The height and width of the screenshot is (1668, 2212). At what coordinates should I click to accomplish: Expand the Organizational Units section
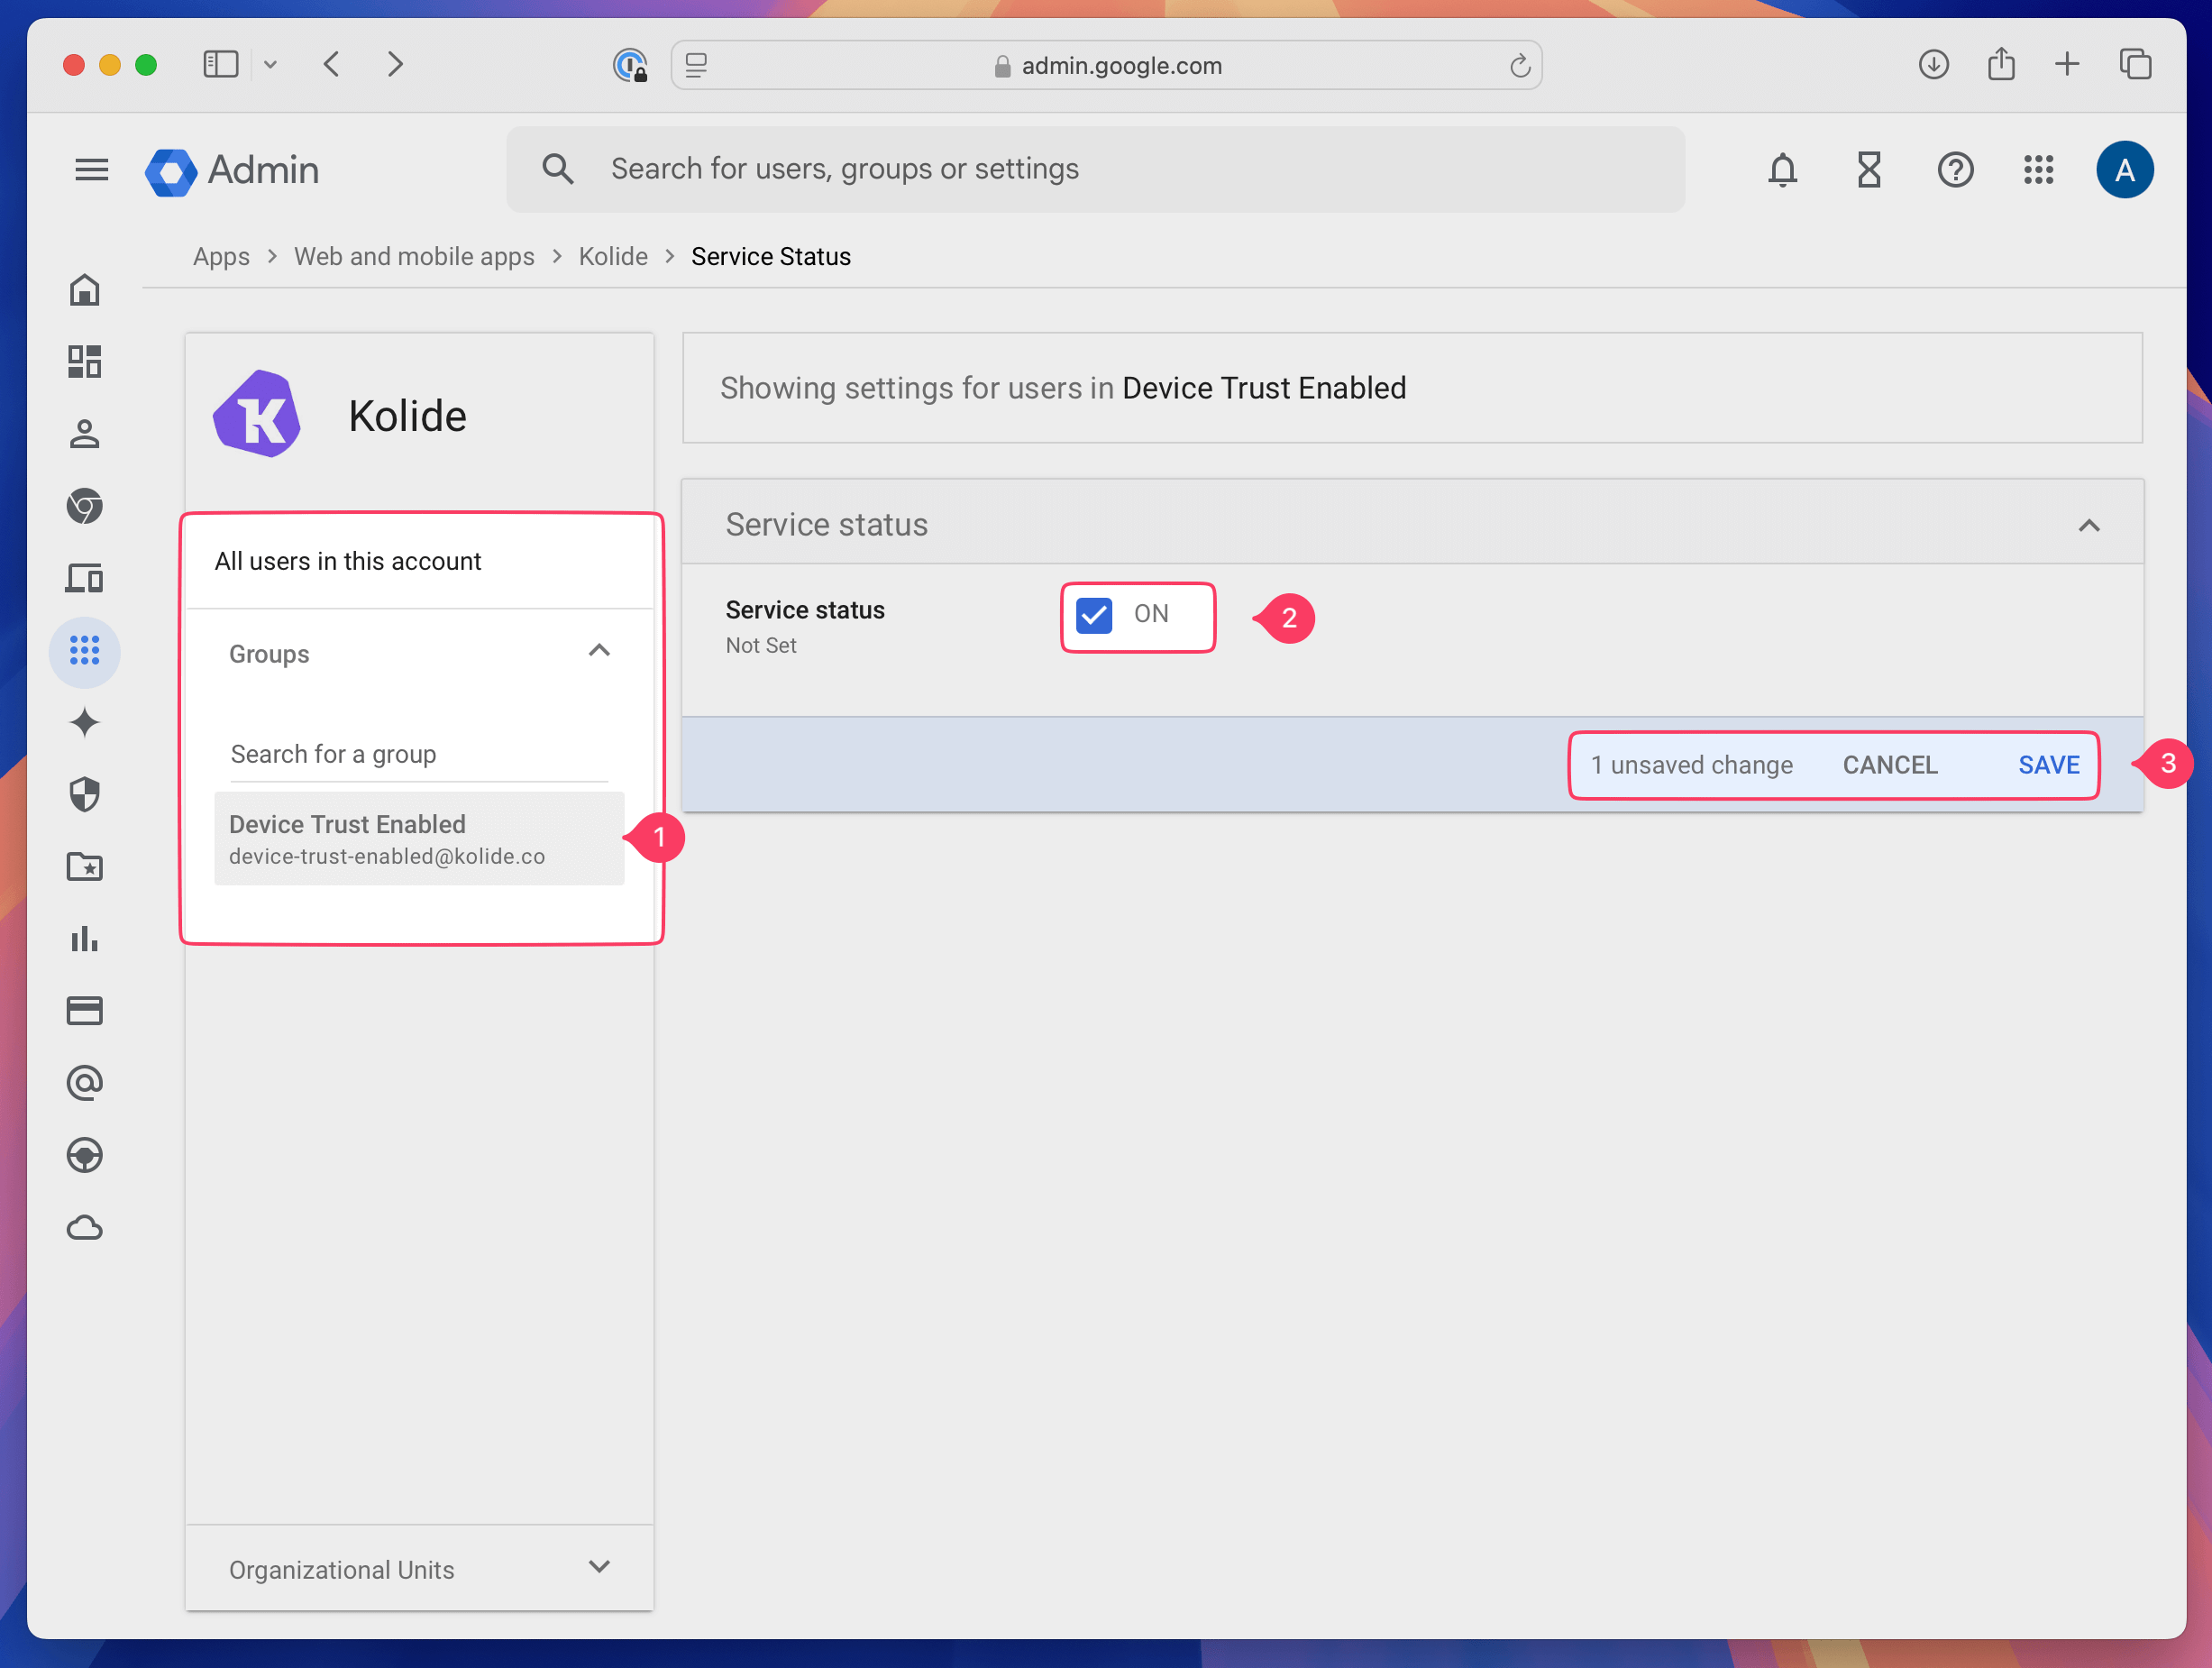coord(599,1567)
